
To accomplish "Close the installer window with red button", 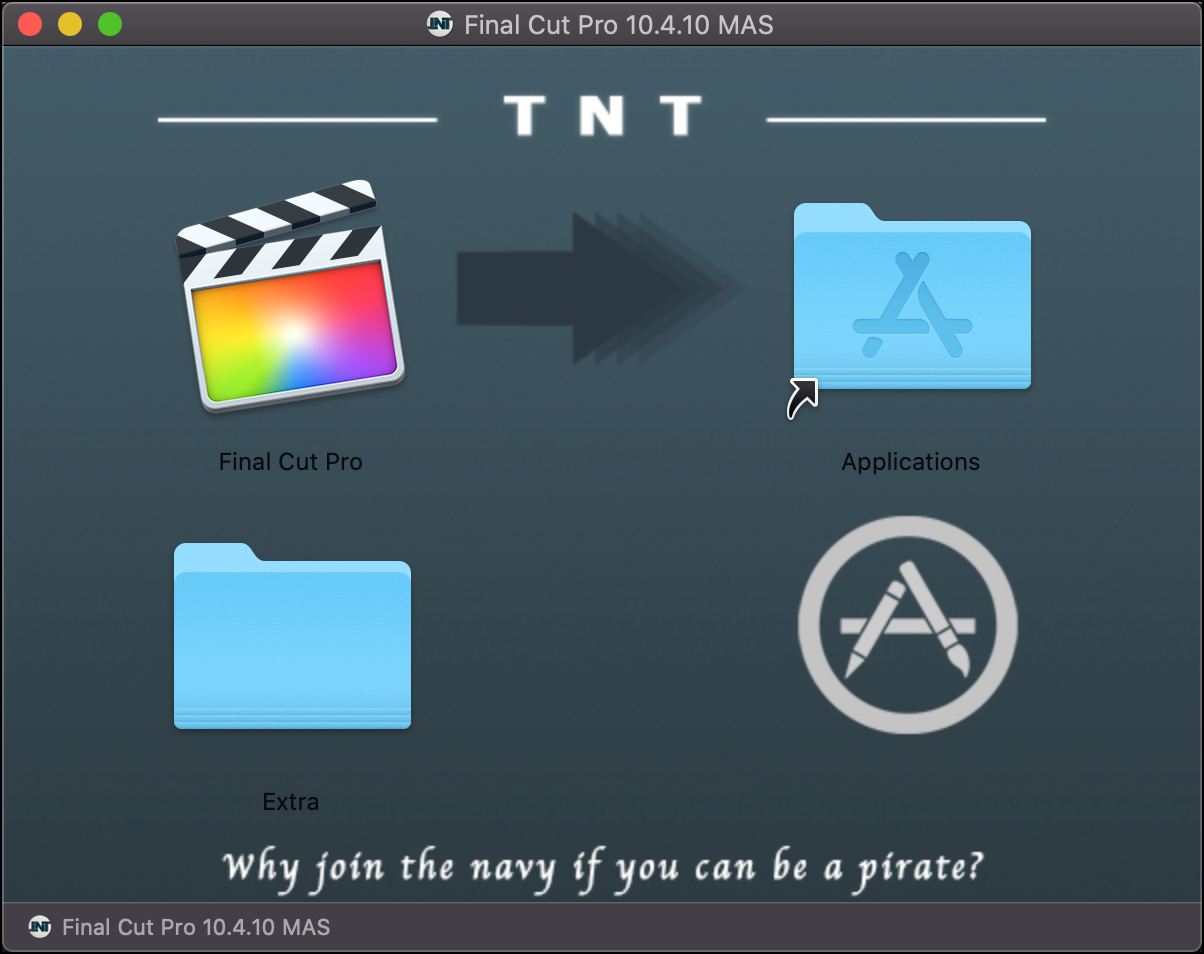I will point(30,24).
